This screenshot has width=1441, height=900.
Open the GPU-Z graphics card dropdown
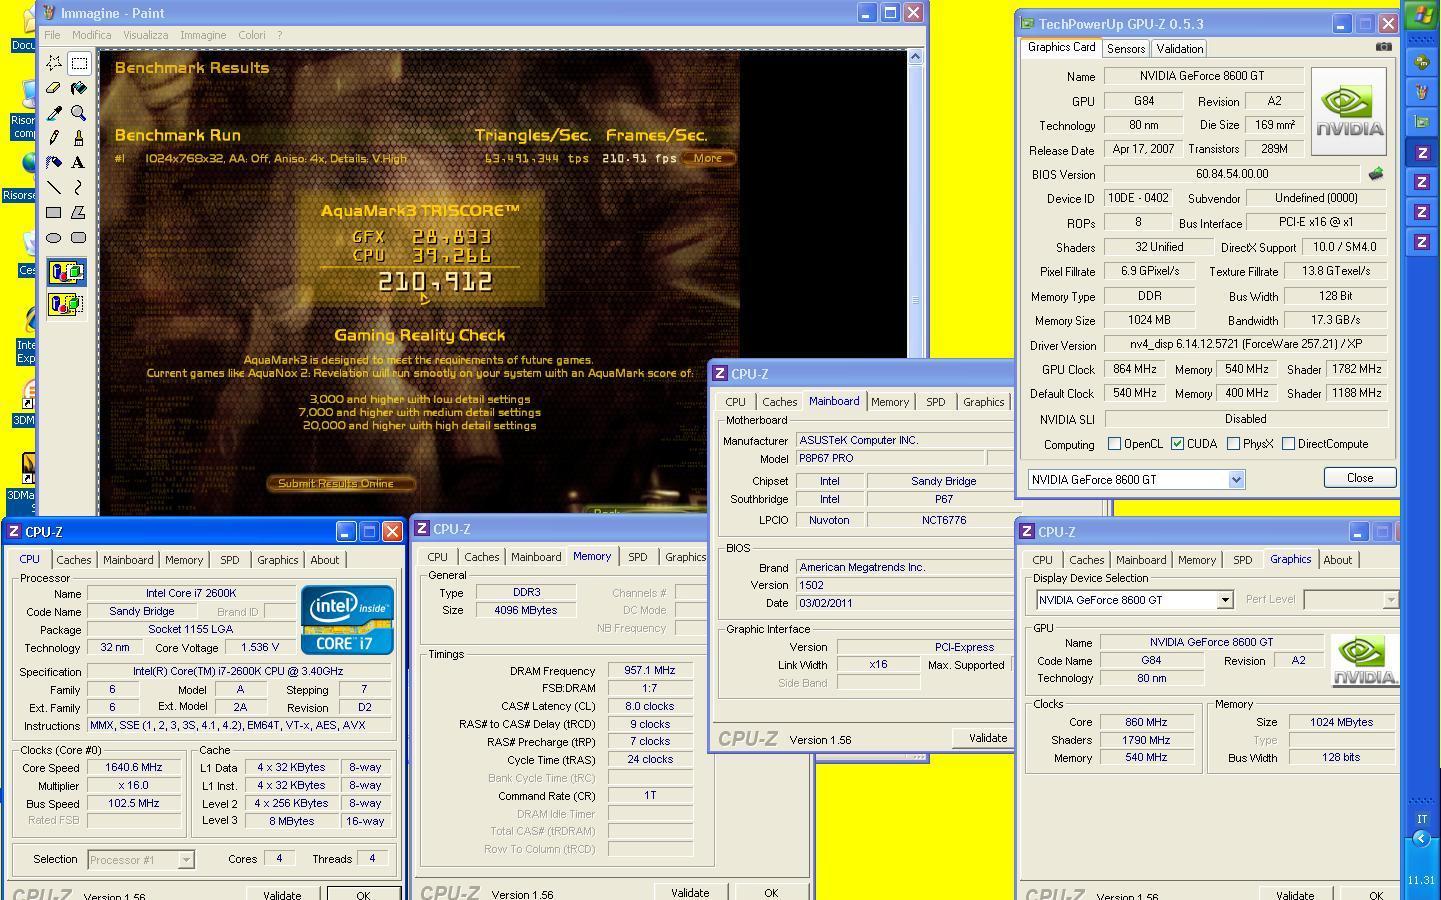1236,480
